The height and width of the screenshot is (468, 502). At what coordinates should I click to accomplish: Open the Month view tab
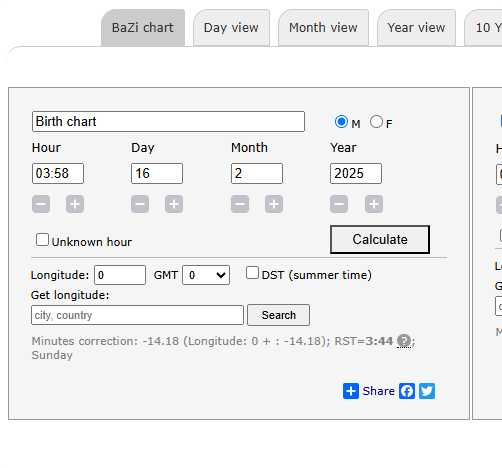(x=323, y=28)
